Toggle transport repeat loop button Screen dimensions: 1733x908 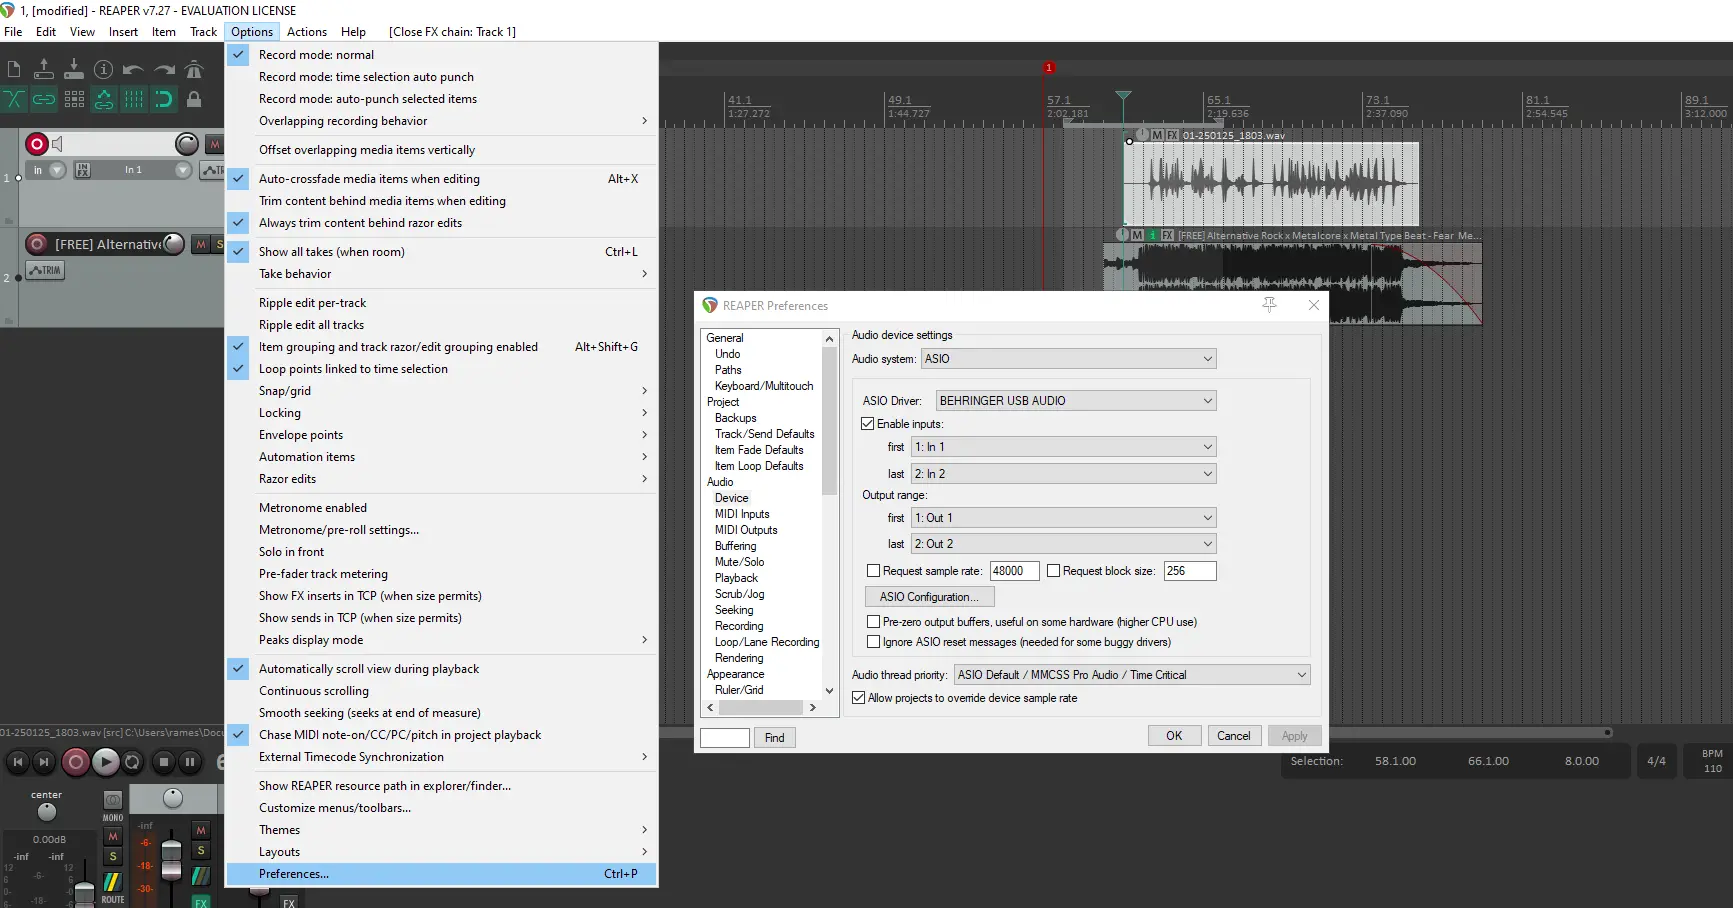(x=132, y=762)
